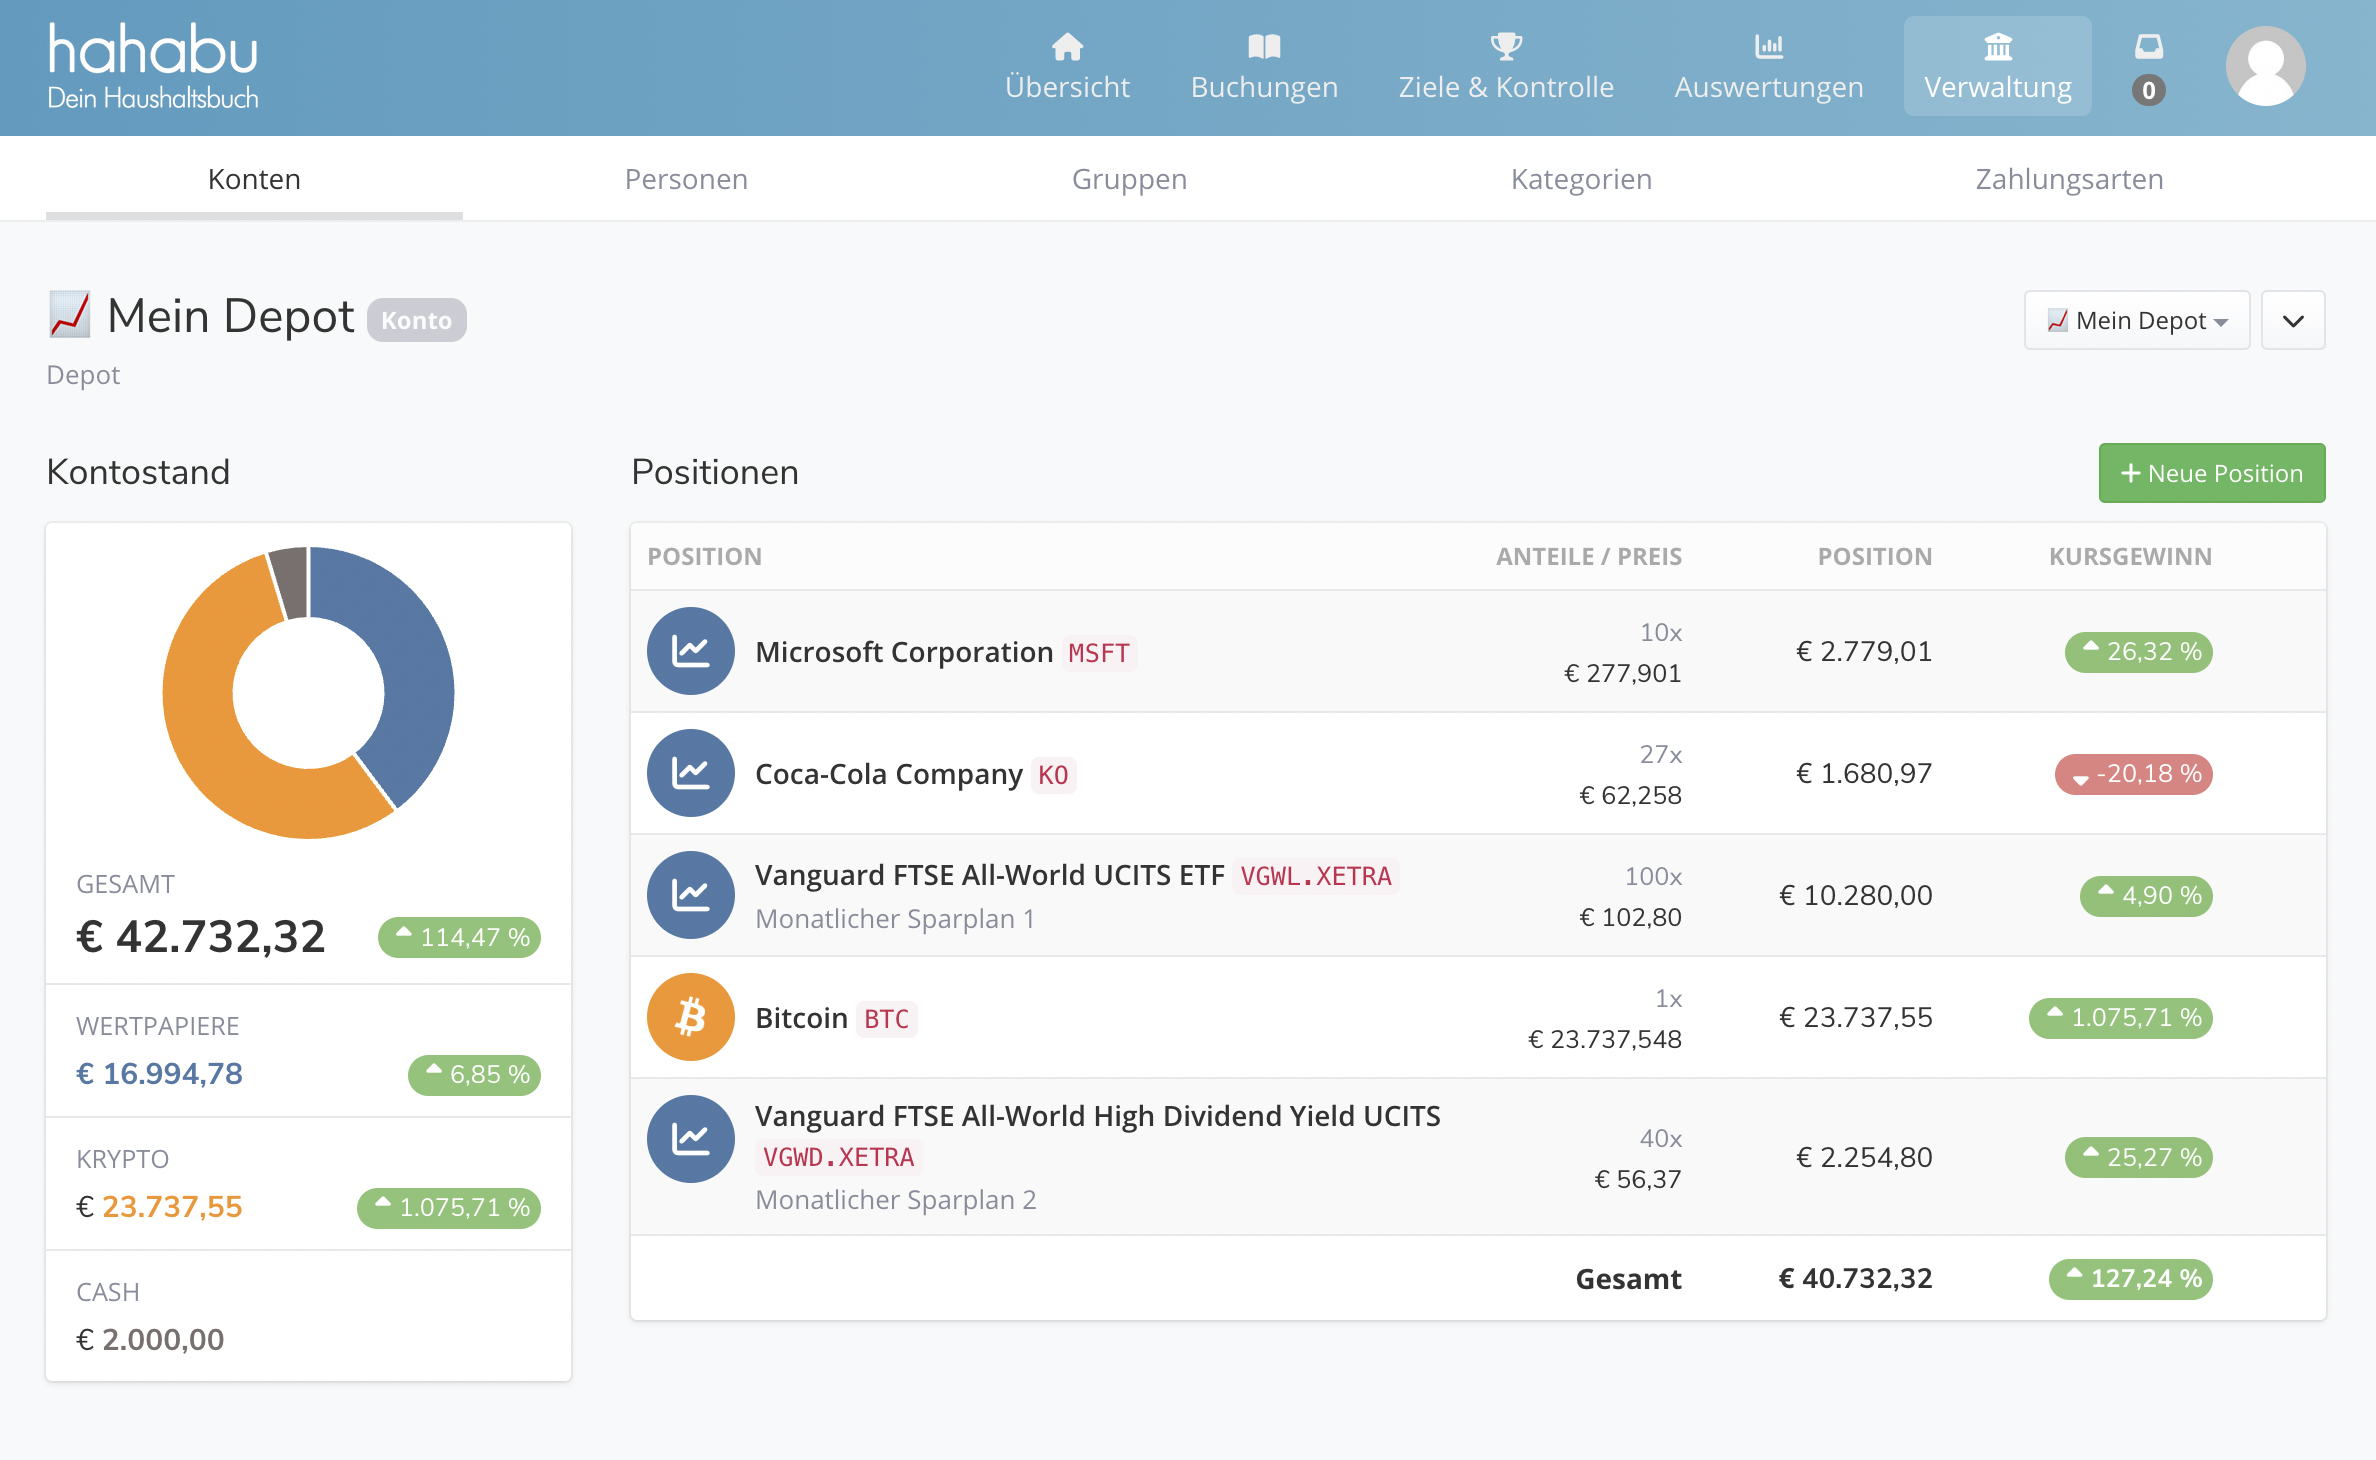
Task: Click the -20,18 % Kursgewinn badge
Action: [x=2133, y=774]
